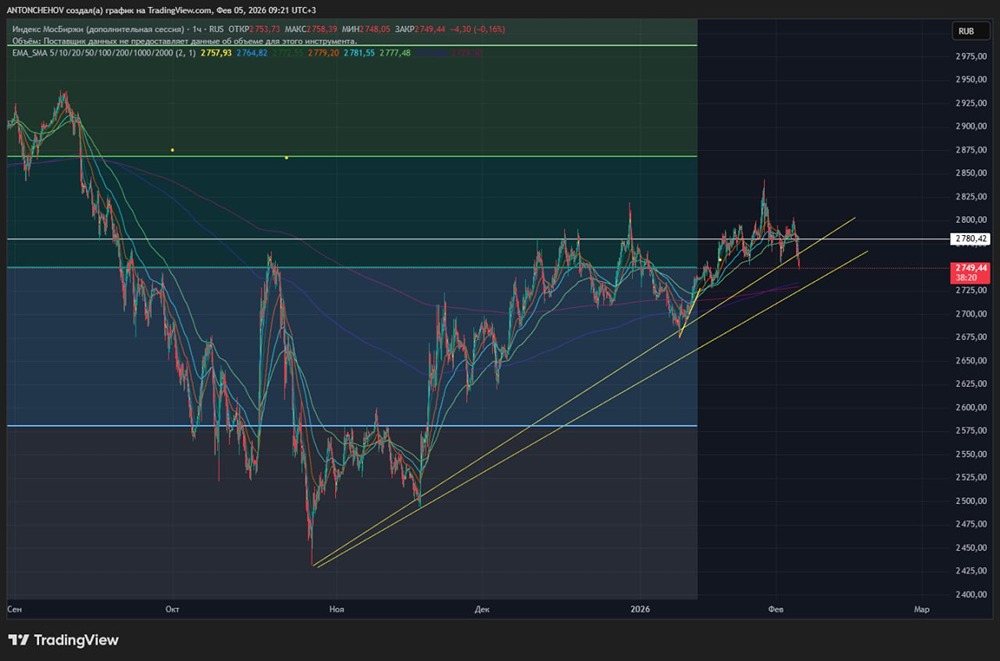Screen dimensions: 1000x661
Task: Click the Фев label on time axis
Action: [776, 609]
